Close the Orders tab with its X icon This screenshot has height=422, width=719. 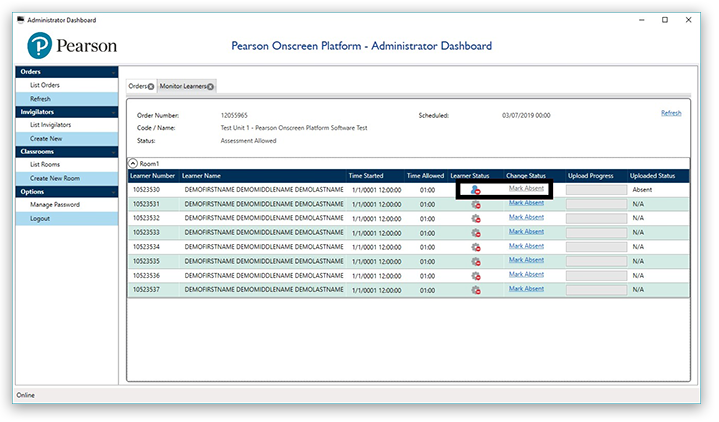coord(150,87)
